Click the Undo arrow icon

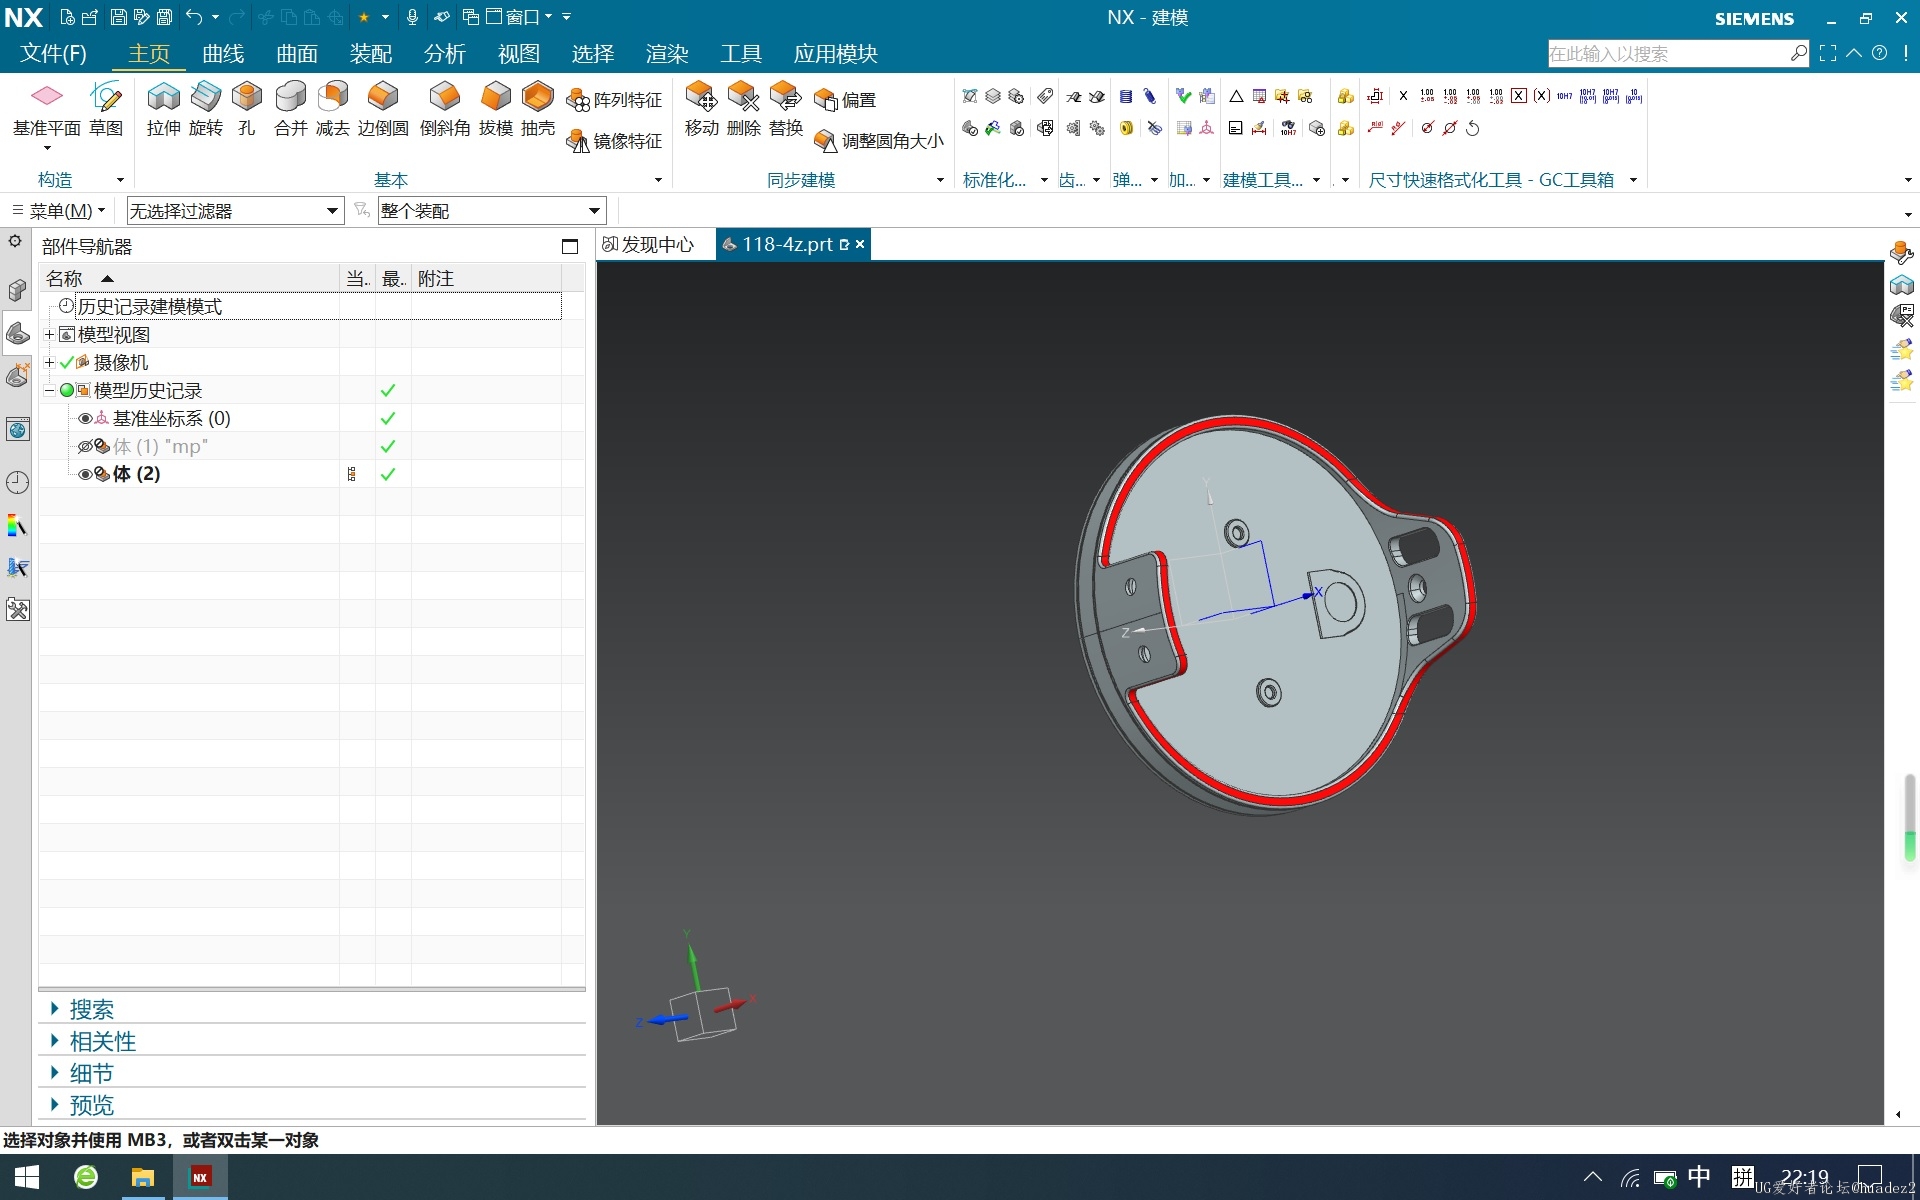(x=194, y=17)
